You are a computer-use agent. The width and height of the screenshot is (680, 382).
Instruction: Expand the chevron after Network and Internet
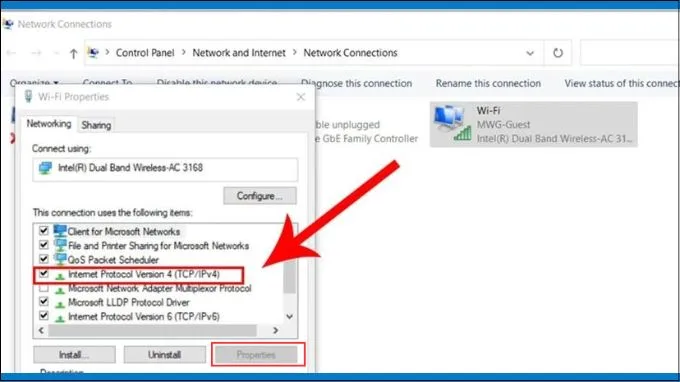(294, 52)
